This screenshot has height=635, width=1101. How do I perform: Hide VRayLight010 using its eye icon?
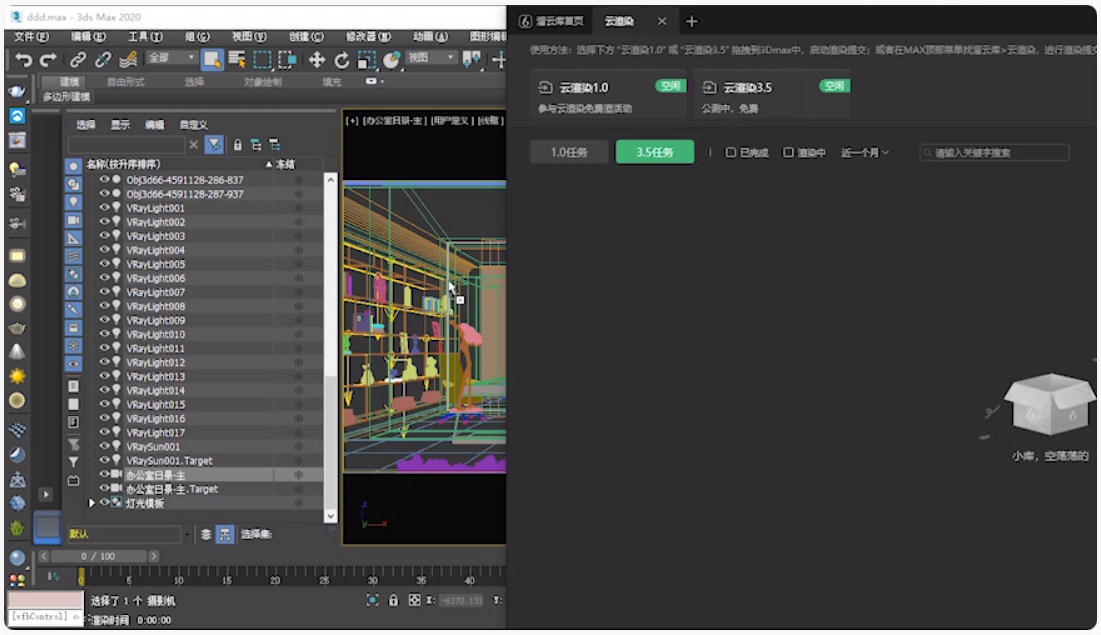[x=104, y=334]
